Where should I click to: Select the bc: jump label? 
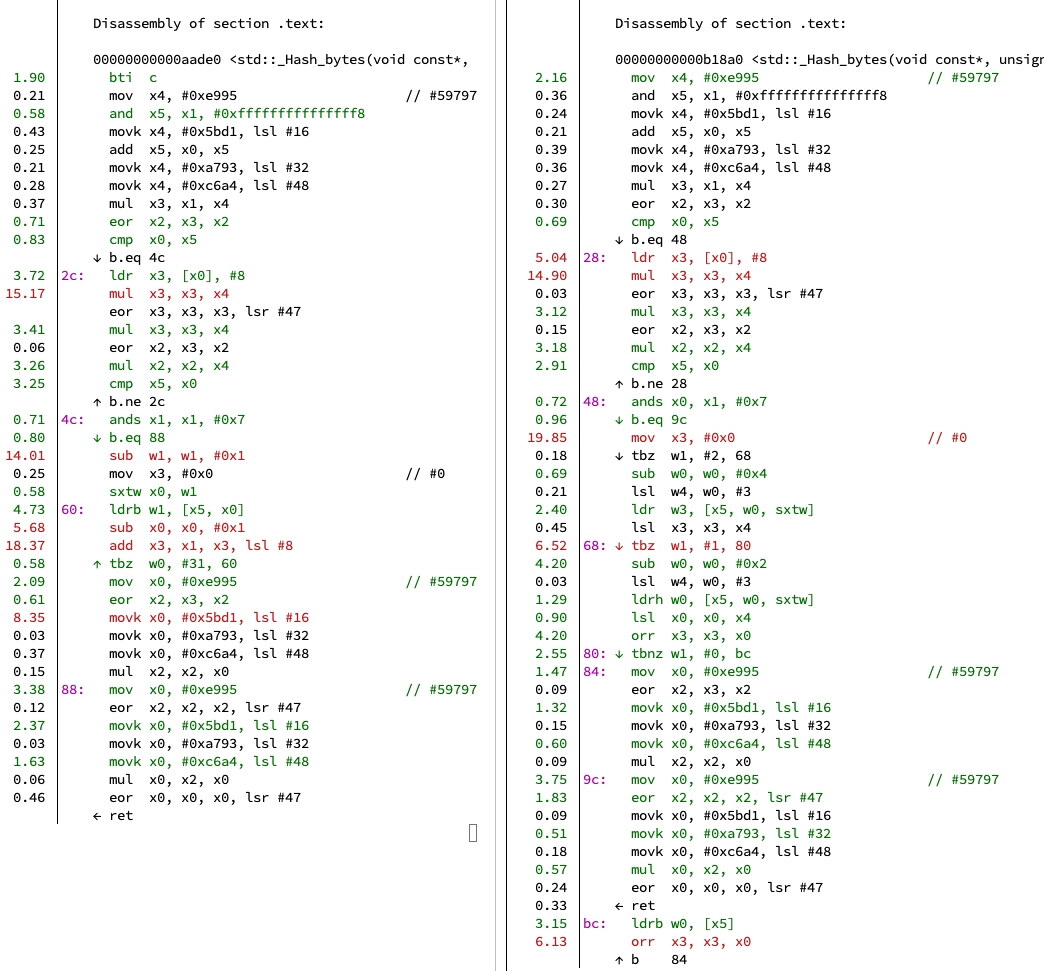click(594, 924)
